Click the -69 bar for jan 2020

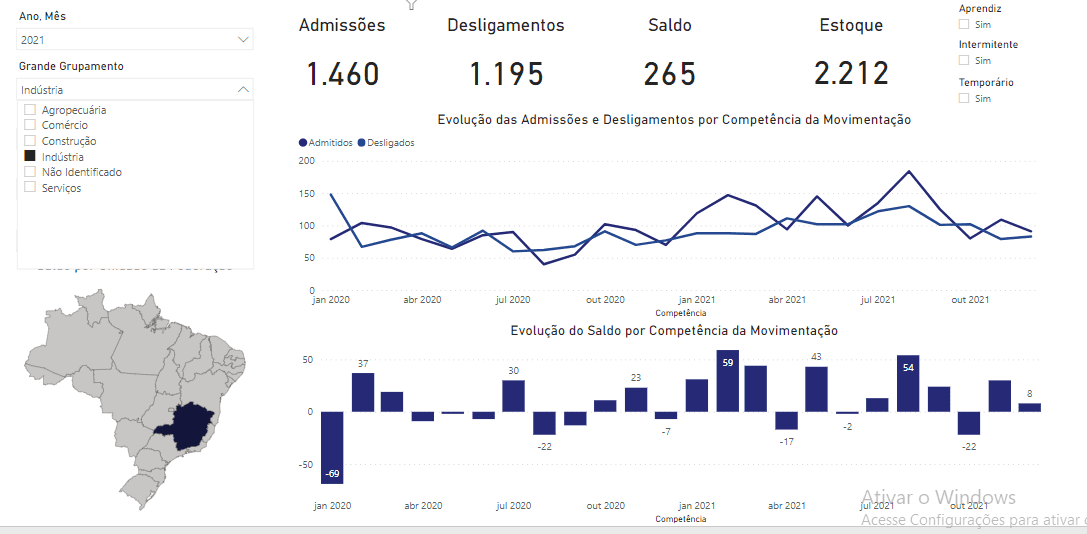pyautogui.click(x=332, y=447)
